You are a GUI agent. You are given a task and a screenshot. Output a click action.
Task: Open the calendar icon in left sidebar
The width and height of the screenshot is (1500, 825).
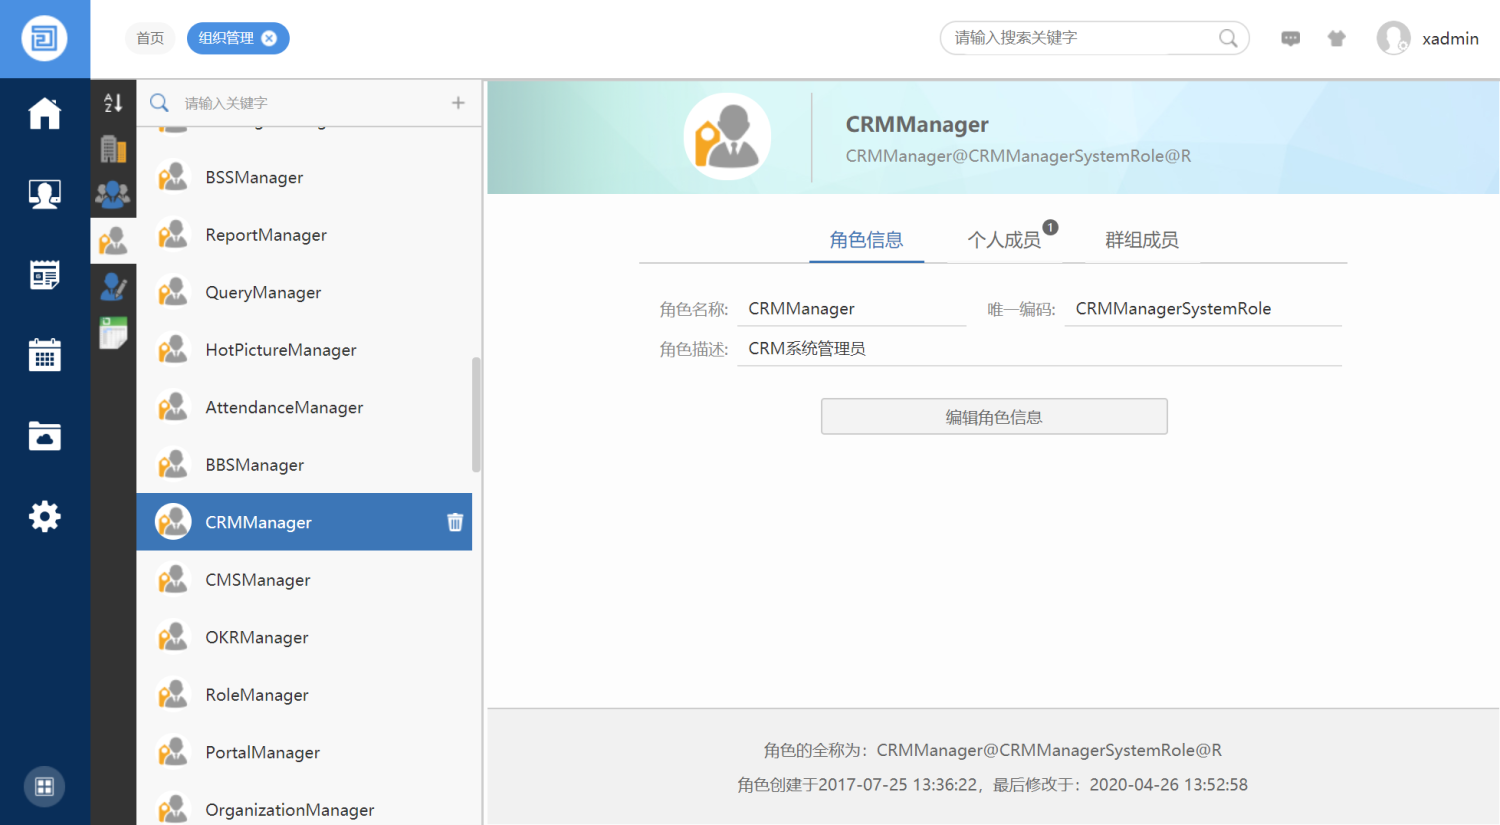[44, 355]
